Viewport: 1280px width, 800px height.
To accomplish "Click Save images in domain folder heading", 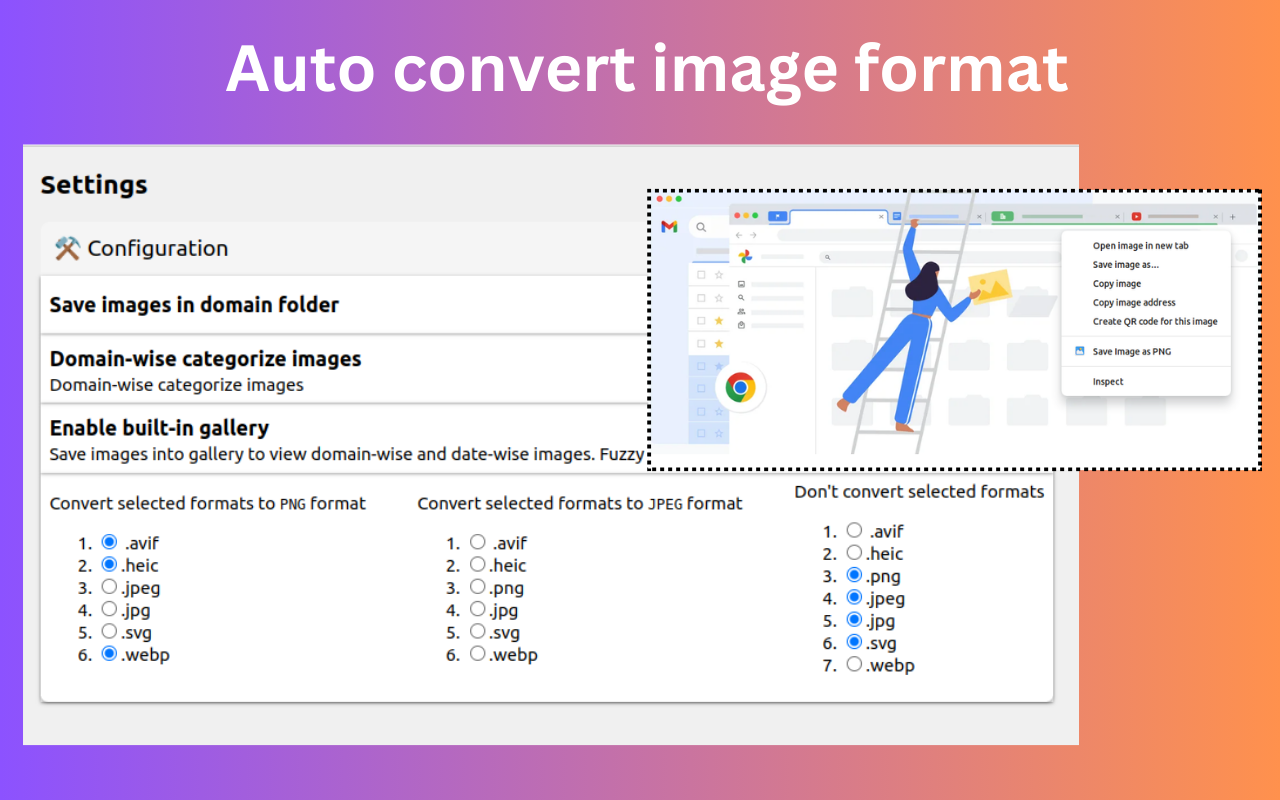I will click(x=194, y=305).
